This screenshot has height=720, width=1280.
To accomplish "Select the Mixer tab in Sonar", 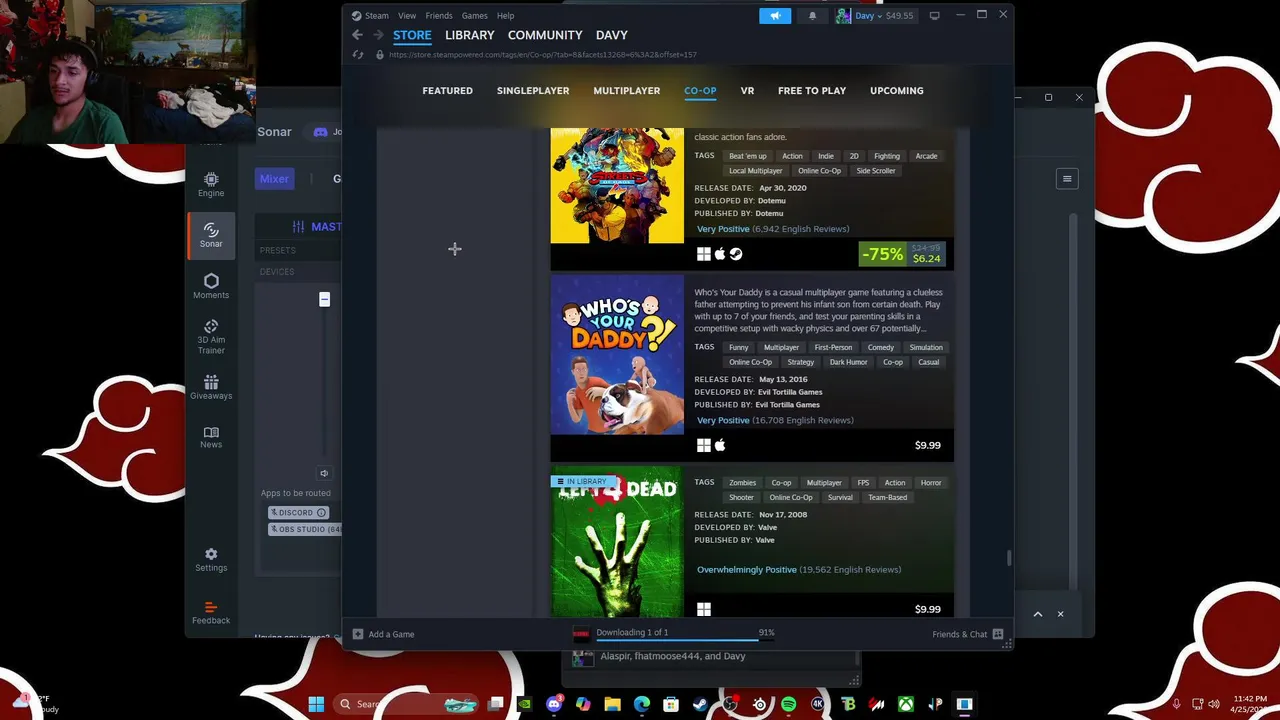I will tap(274, 179).
